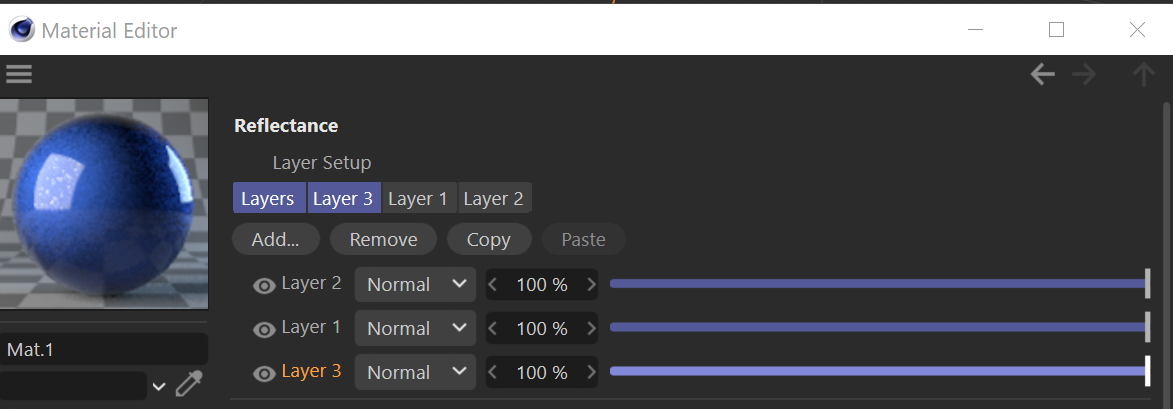Click the forward navigation arrow
Viewport: 1173px width, 409px height.
1084,74
